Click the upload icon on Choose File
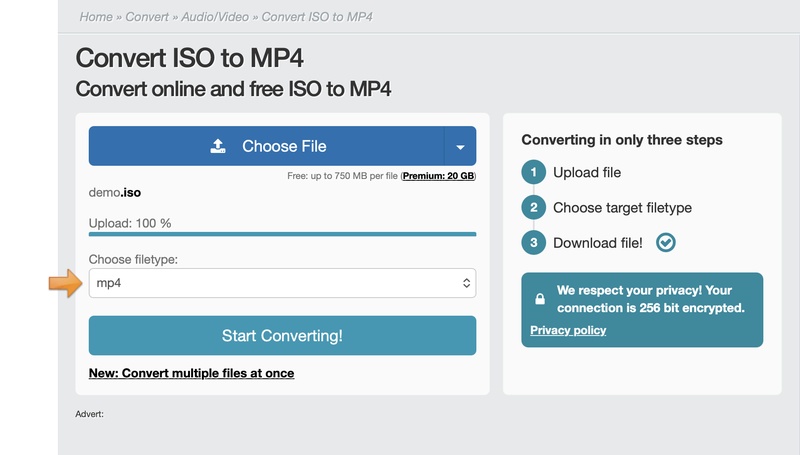800x455 pixels. coord(218,146)
